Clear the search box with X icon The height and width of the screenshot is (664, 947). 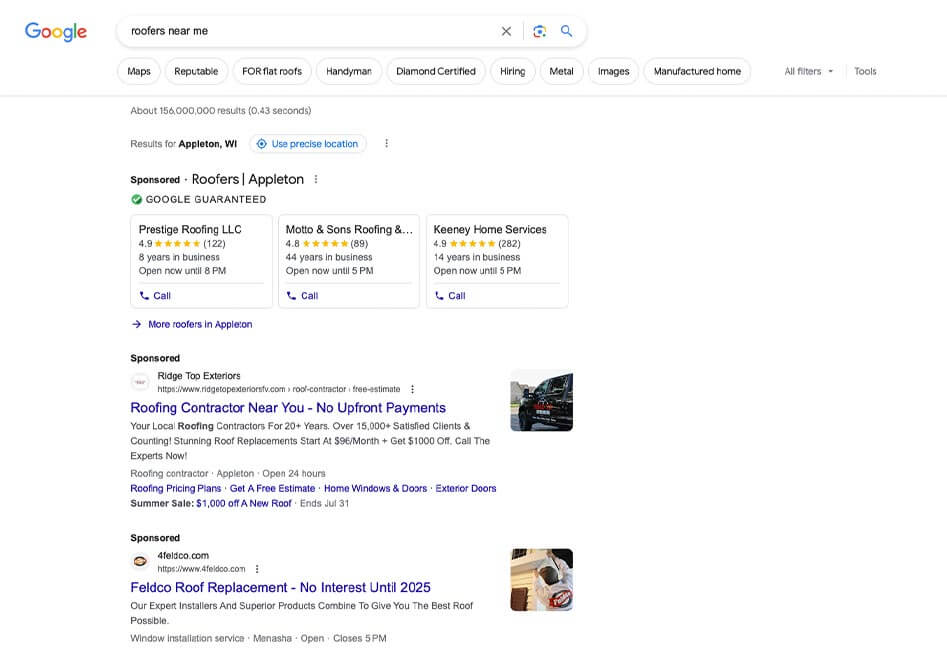click(506, 31)
